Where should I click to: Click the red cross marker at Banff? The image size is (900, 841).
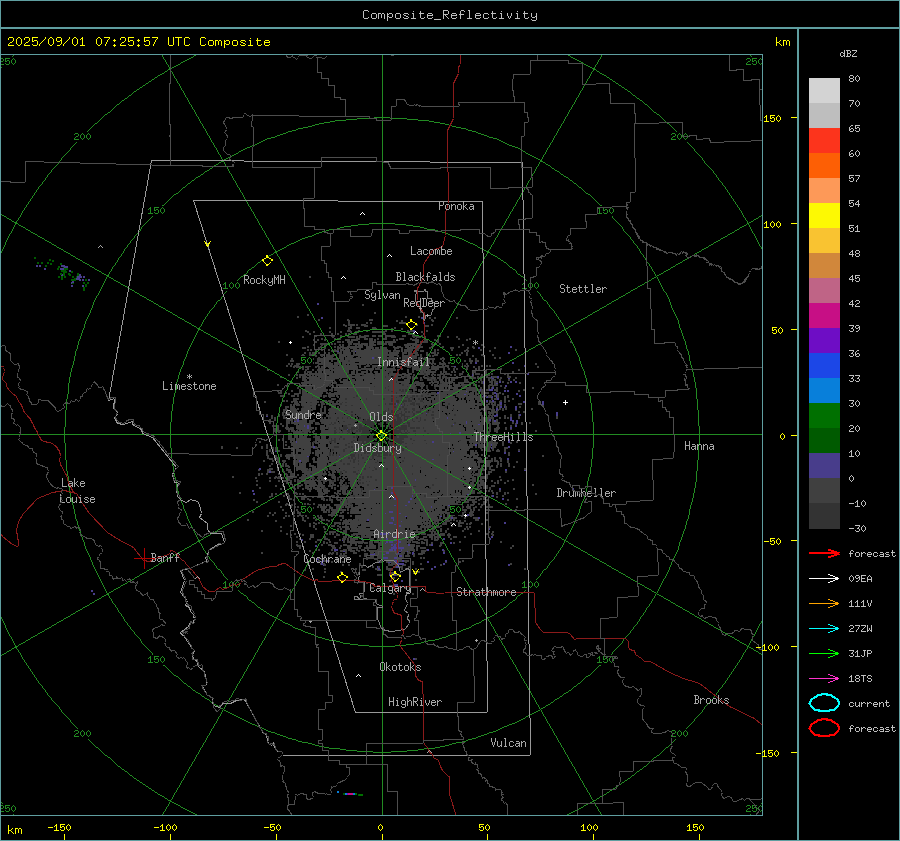point(143,558)
